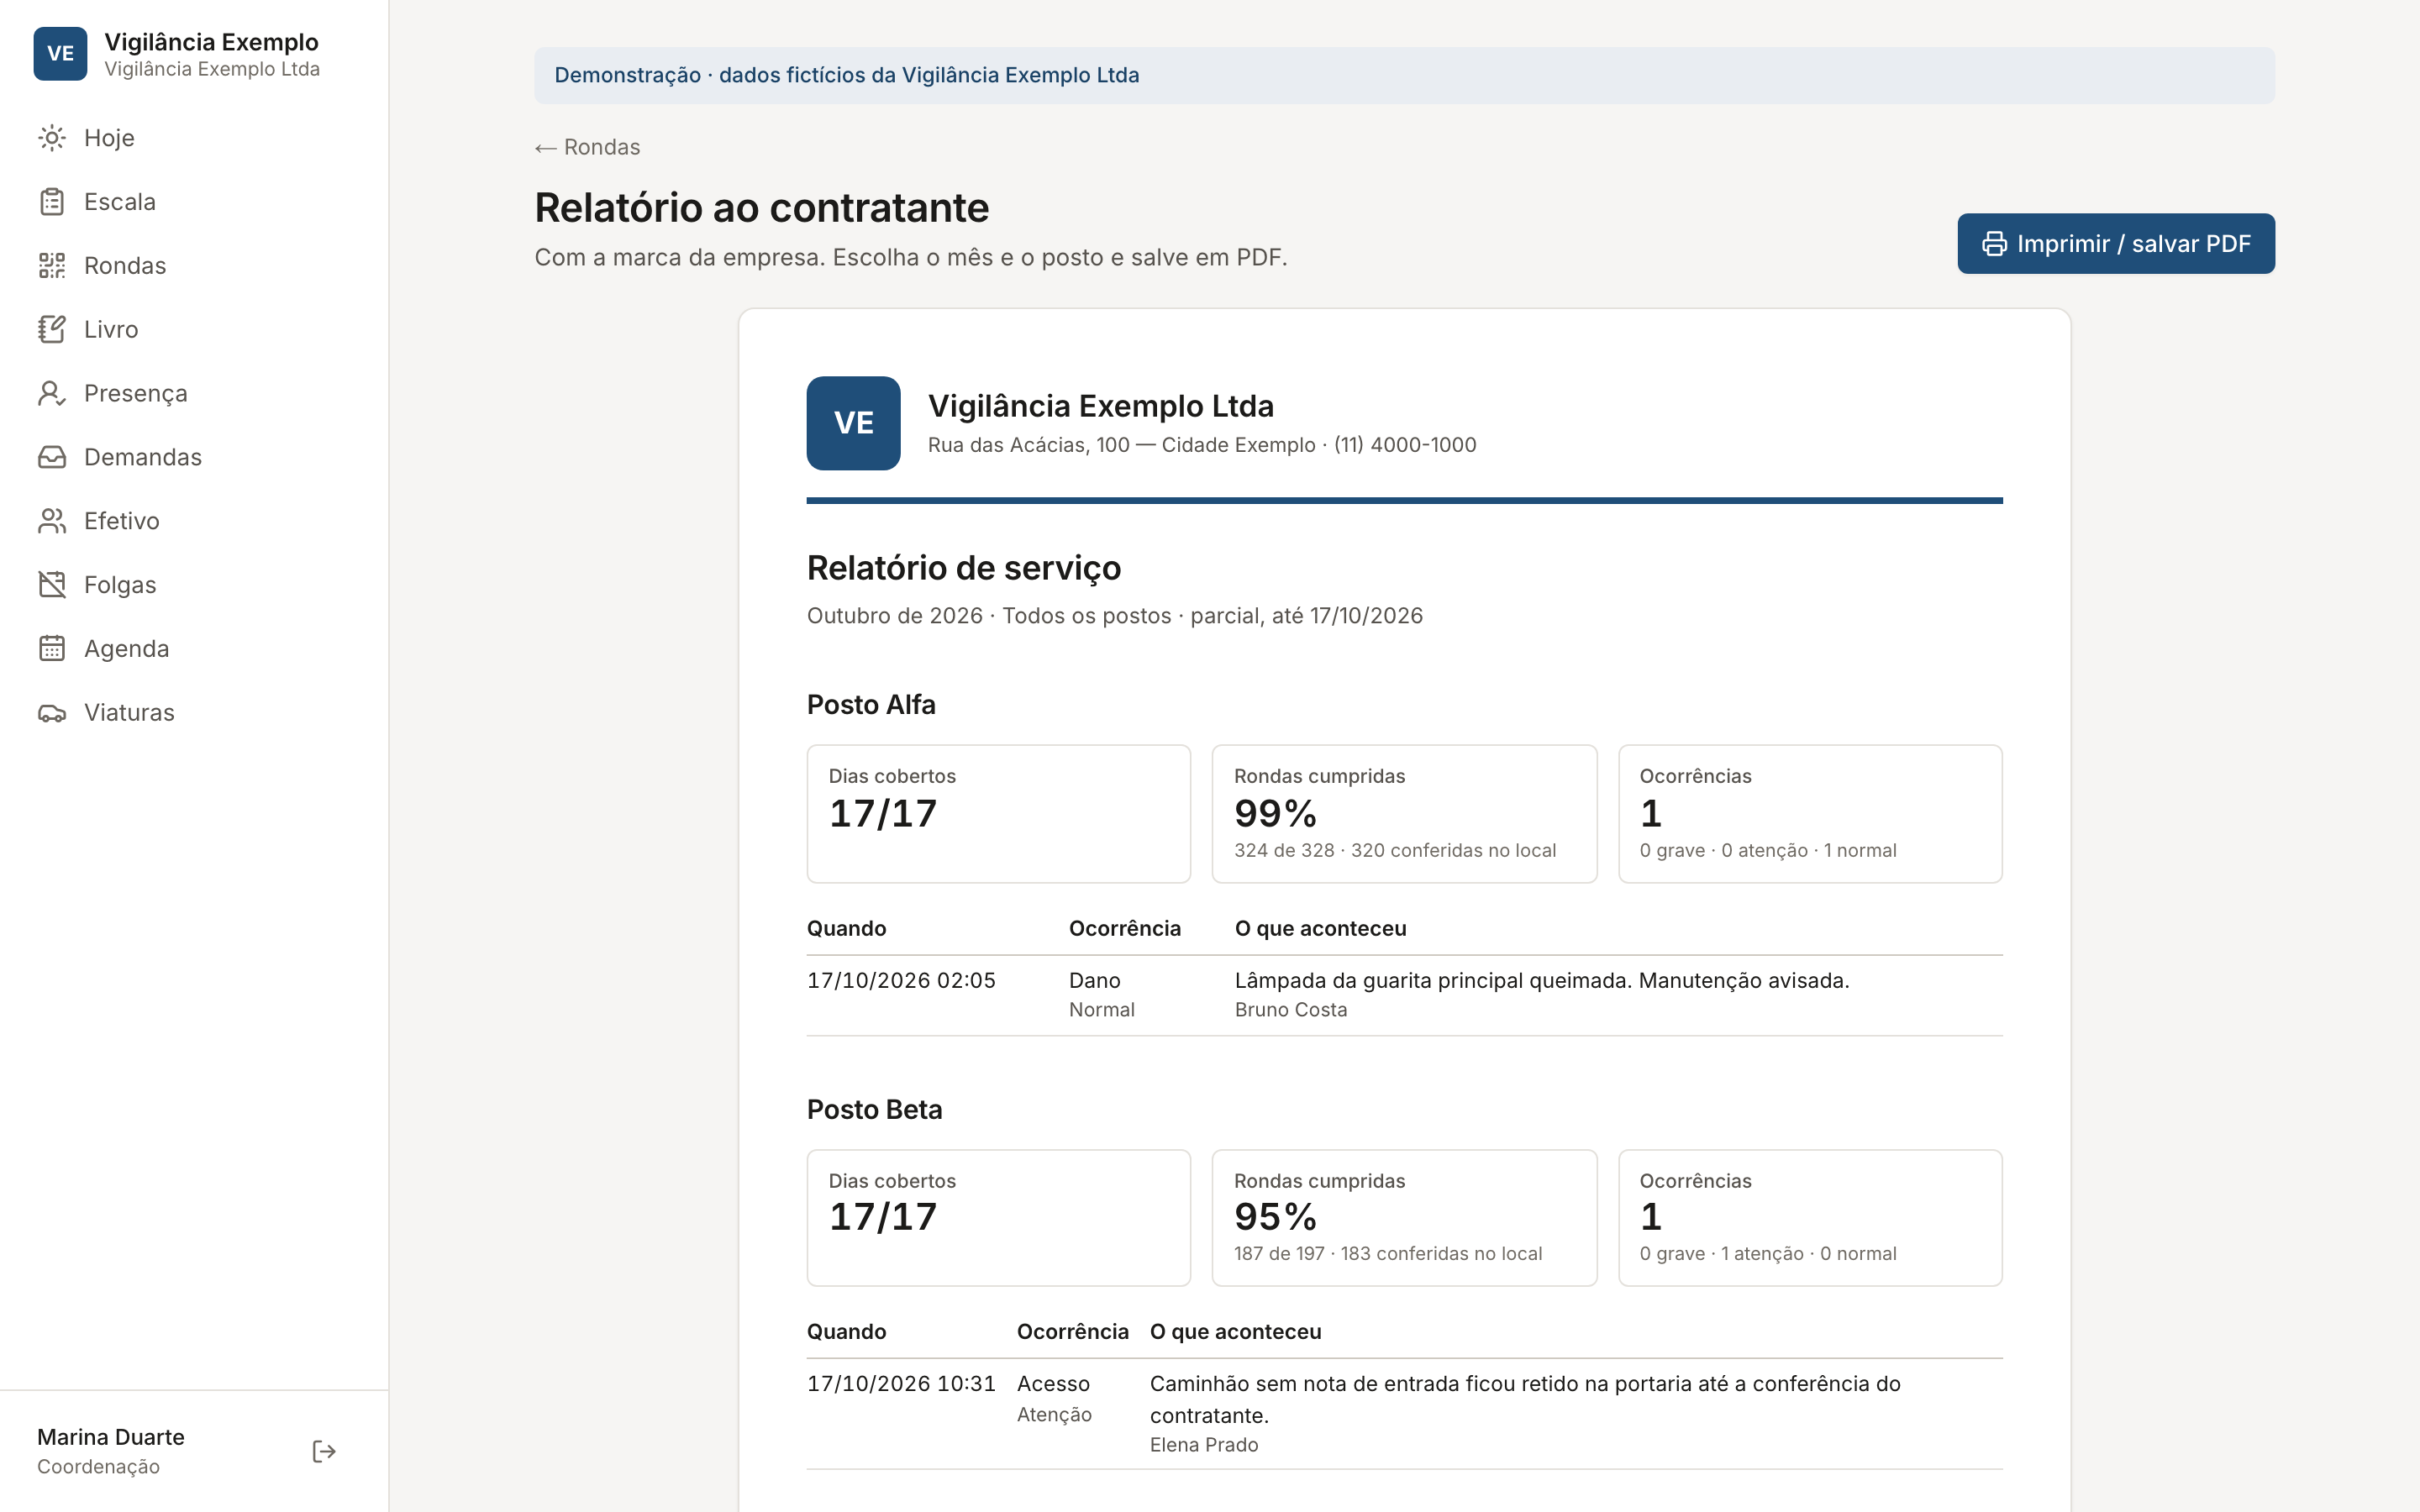Click the Marina Duarte user name
The width and height of the screenshot is (2420, 1512).
tap(111, 1437)
